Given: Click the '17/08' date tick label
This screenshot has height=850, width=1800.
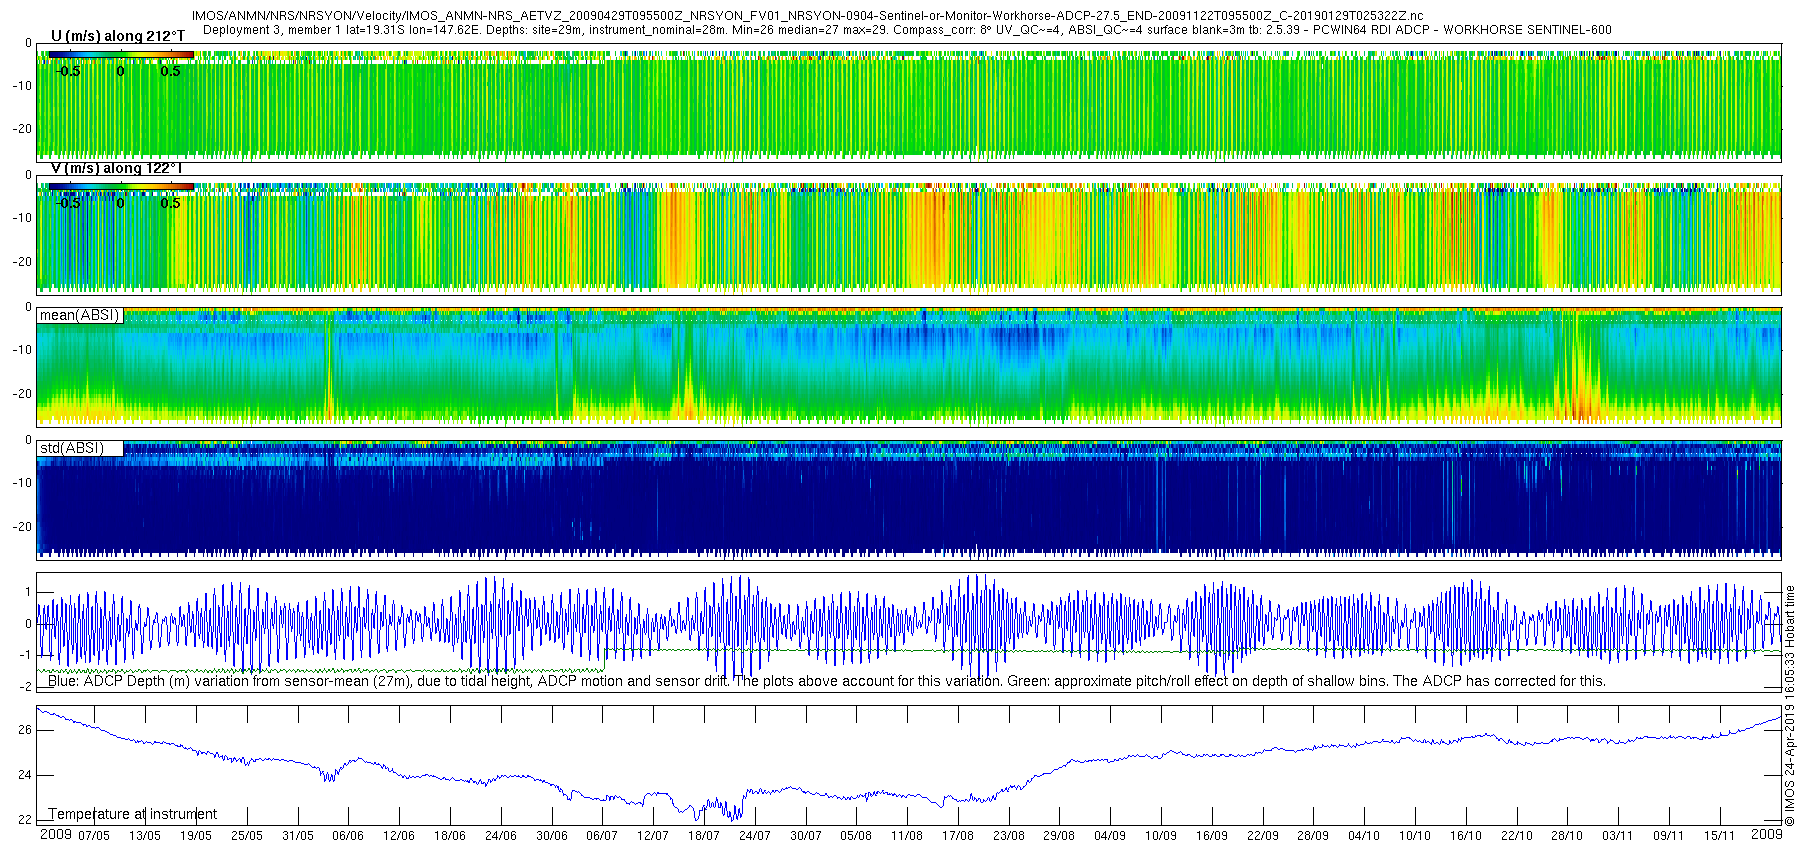Looking at the screenshot, I should [x=958, y=836].
